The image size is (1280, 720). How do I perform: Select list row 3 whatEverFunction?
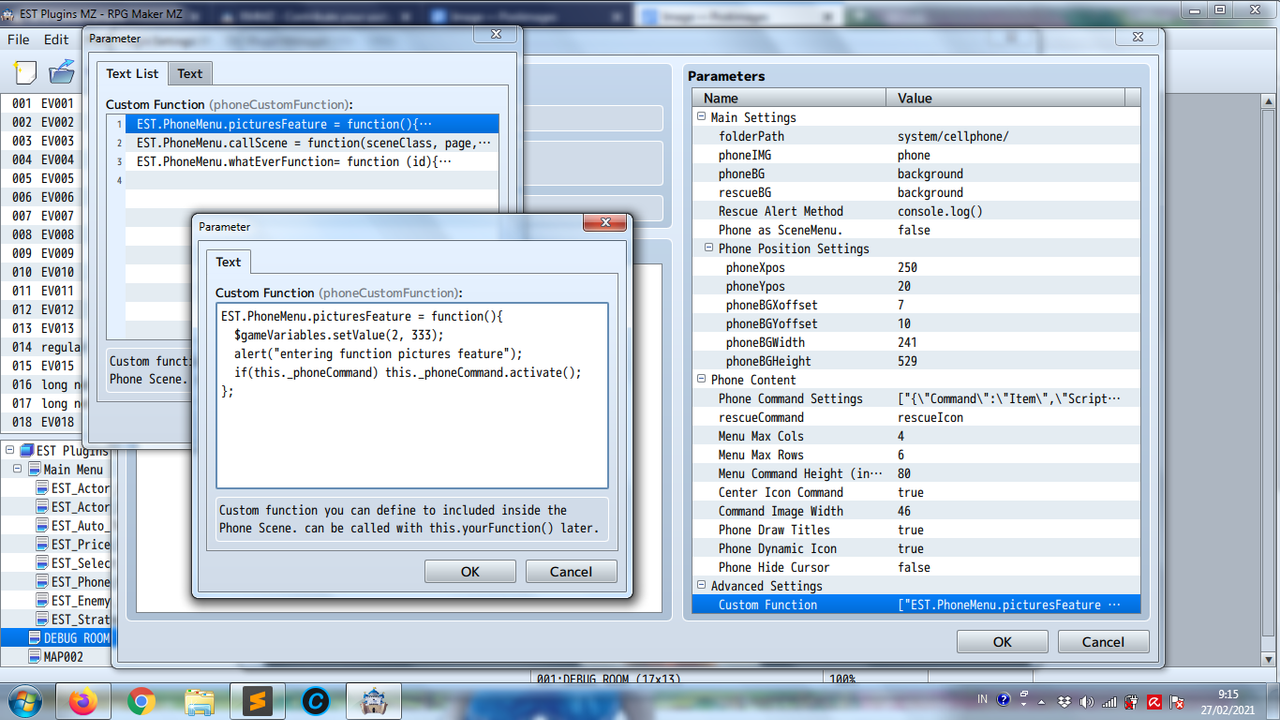[311, 161]
